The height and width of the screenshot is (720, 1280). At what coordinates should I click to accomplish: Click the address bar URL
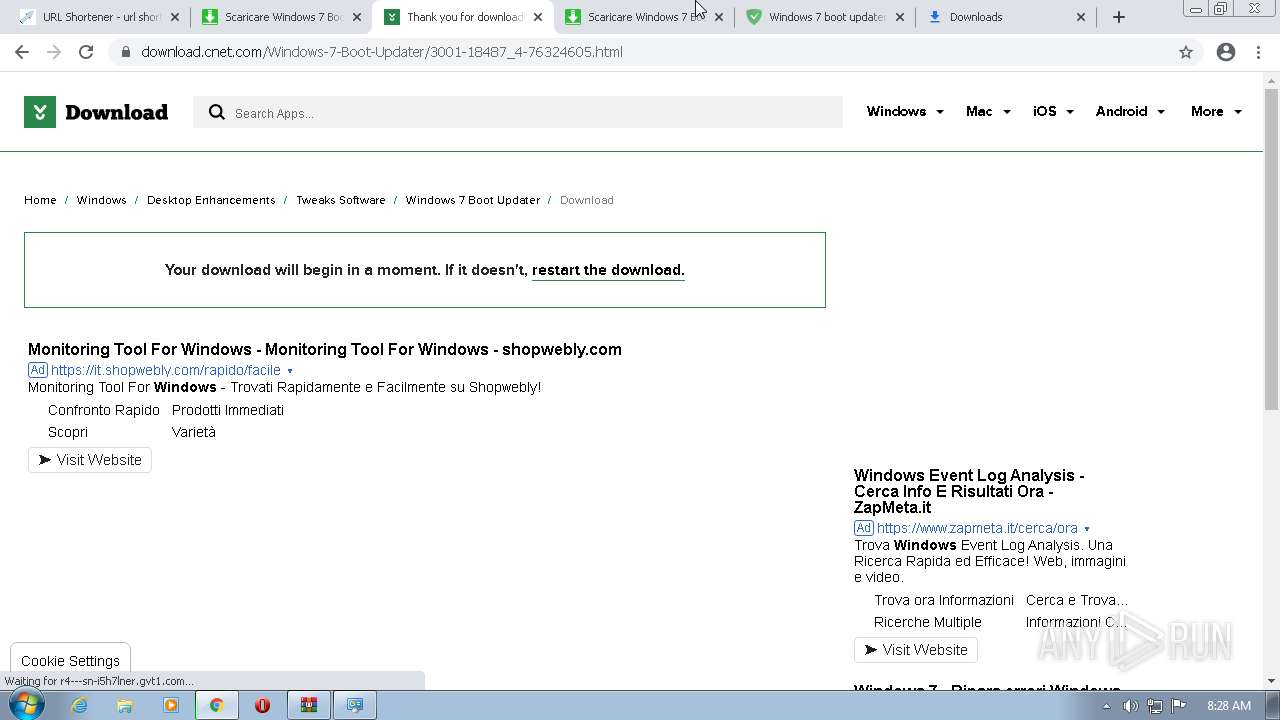pyautogui.click(x=381, y=52)
